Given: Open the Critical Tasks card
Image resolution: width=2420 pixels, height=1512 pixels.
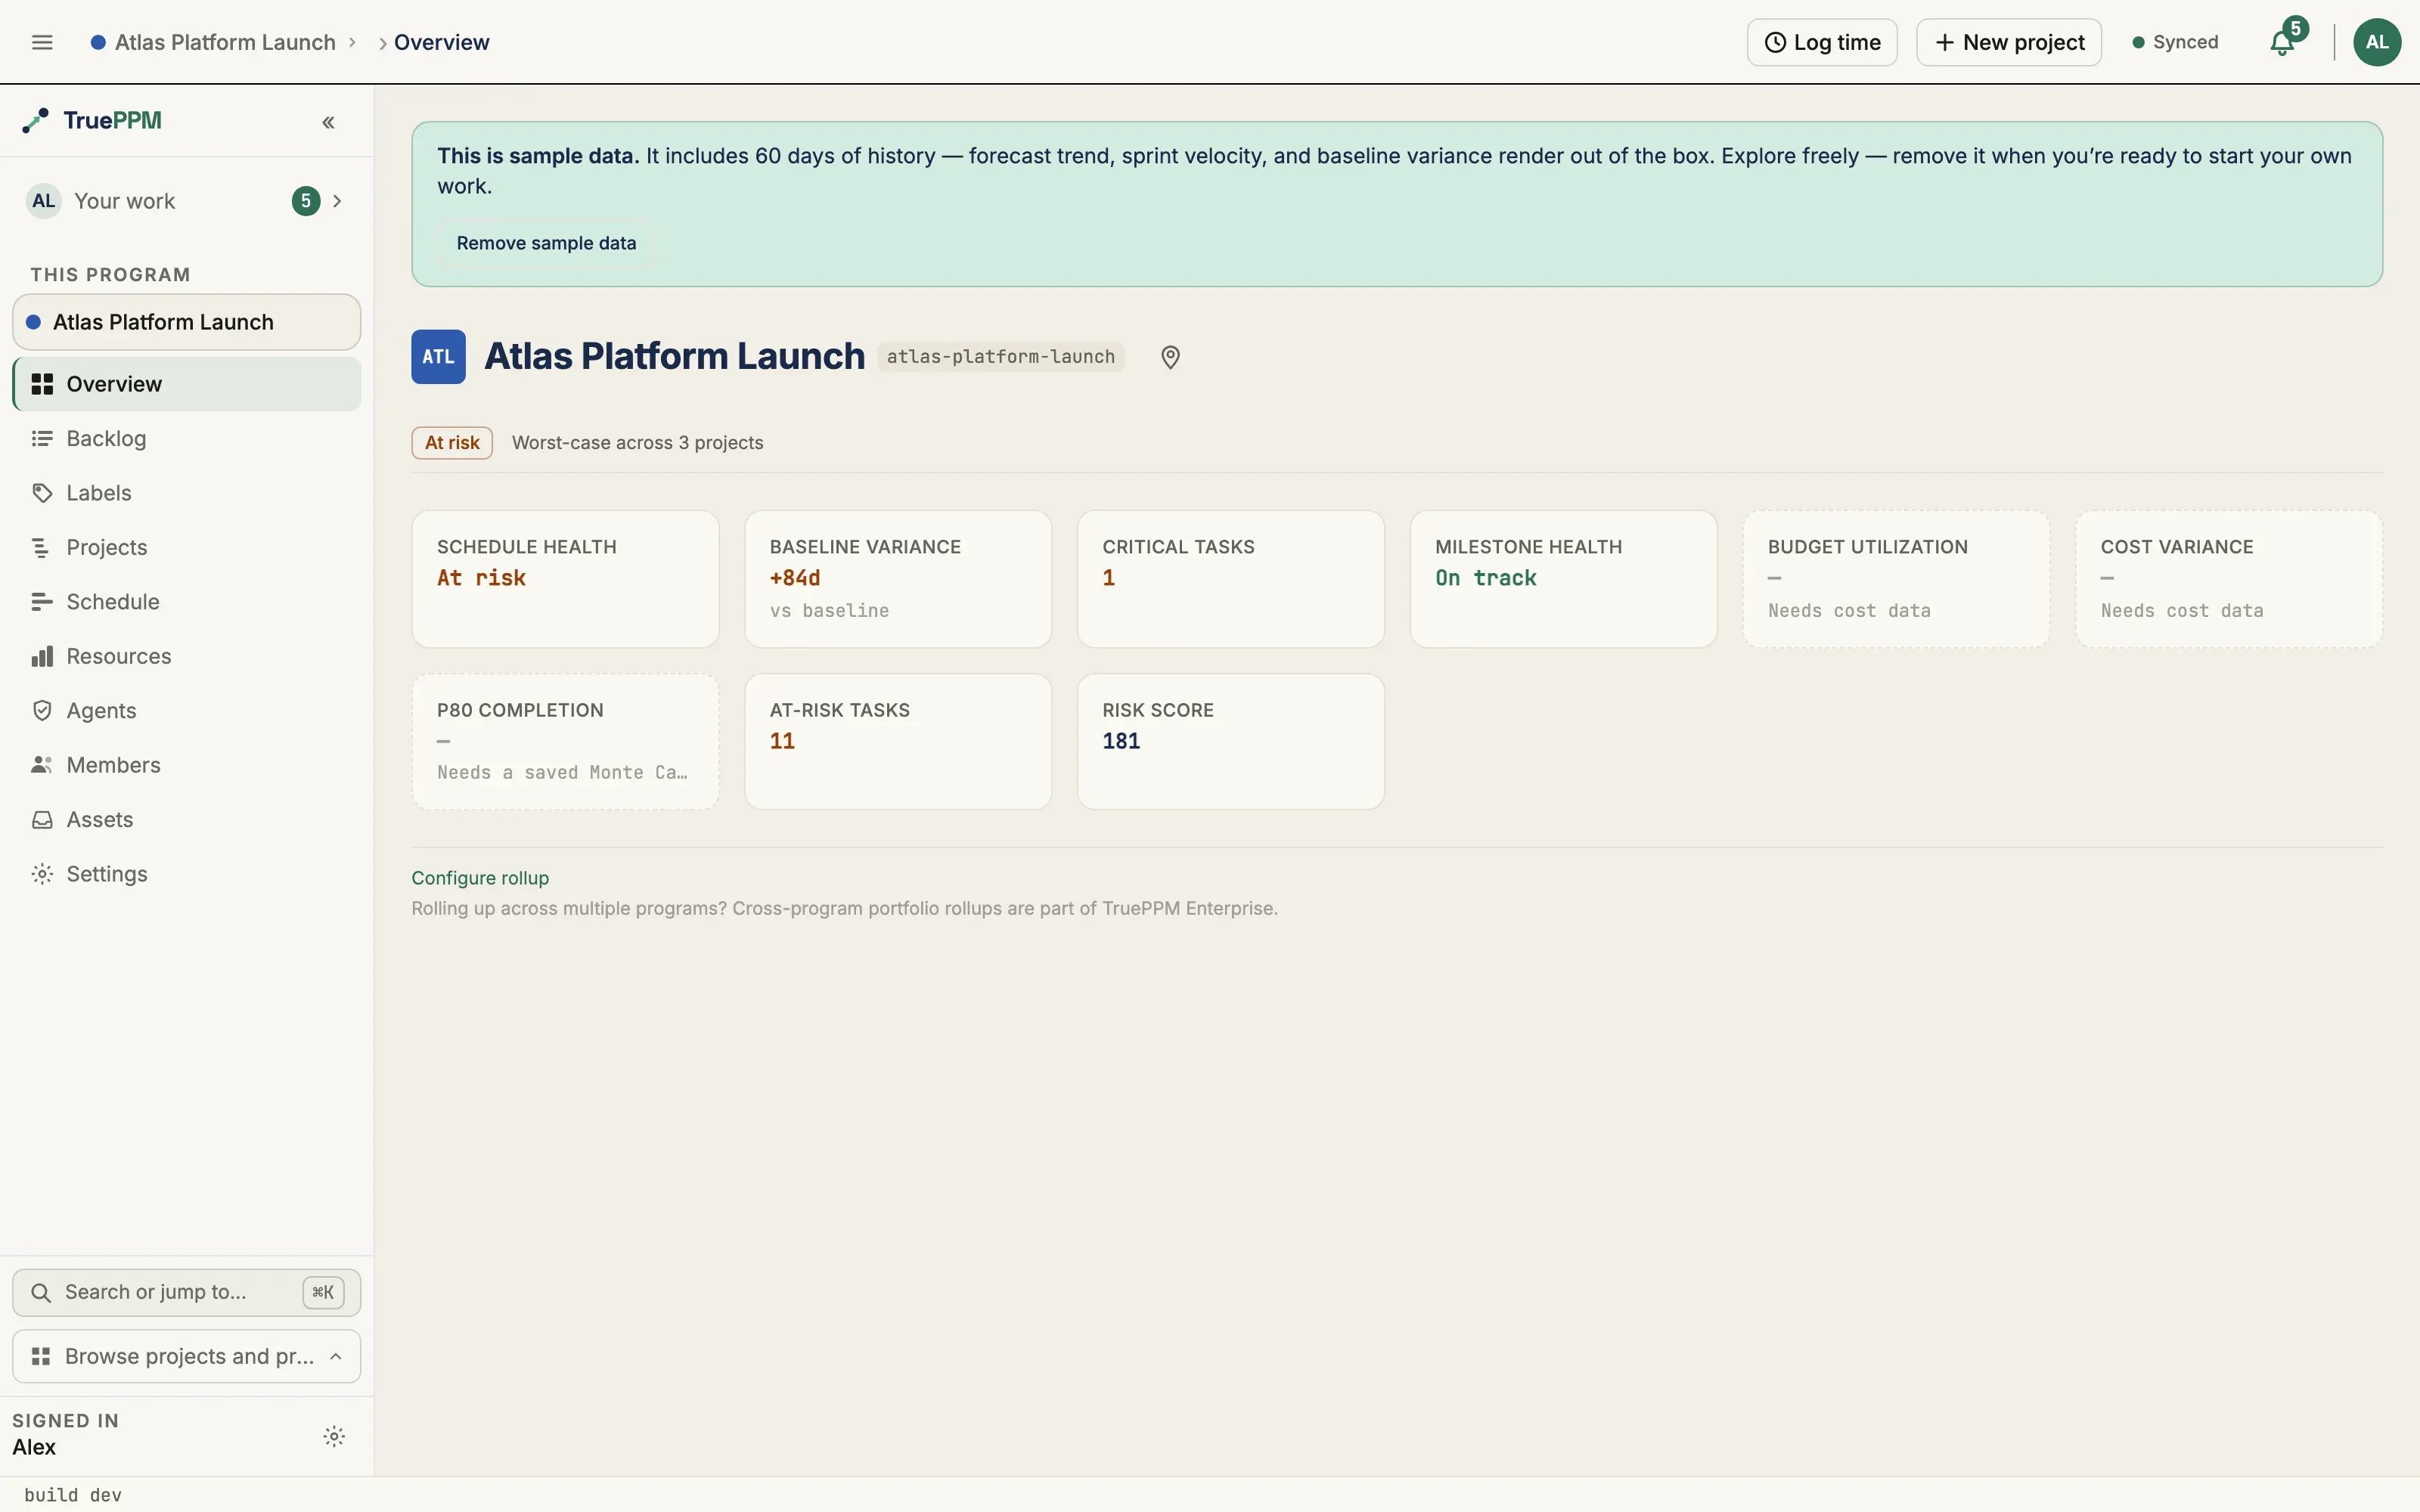Looking at the screenshot, I should click(1231, 579).
